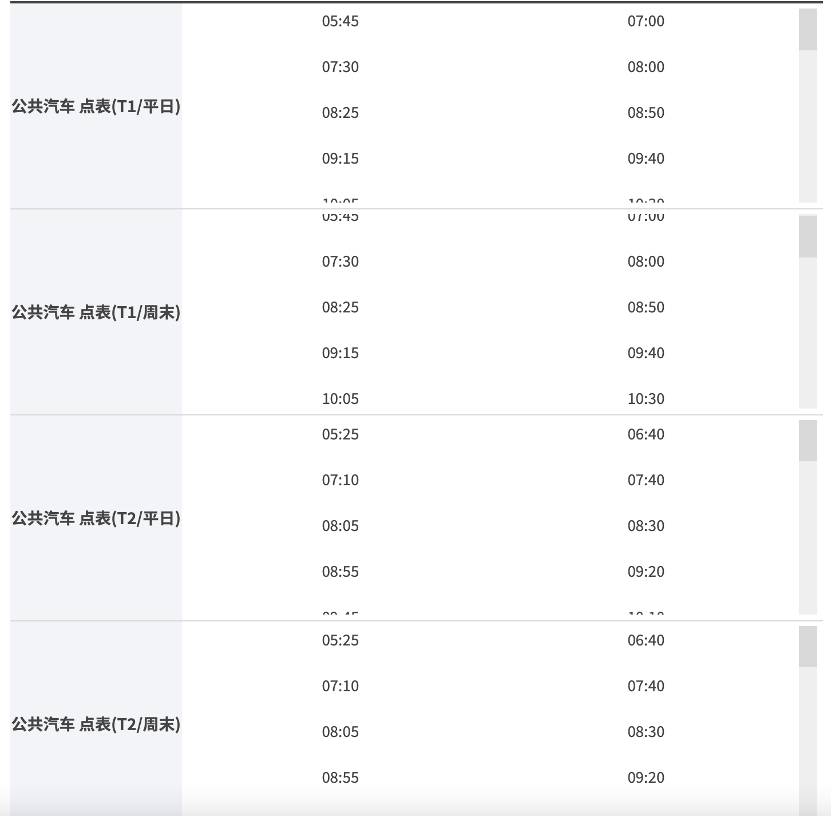This screenshot has height=816, width=832.
Task: Select the 公共汽车 点表(T1/周末) row header
Action: point(96,312)
